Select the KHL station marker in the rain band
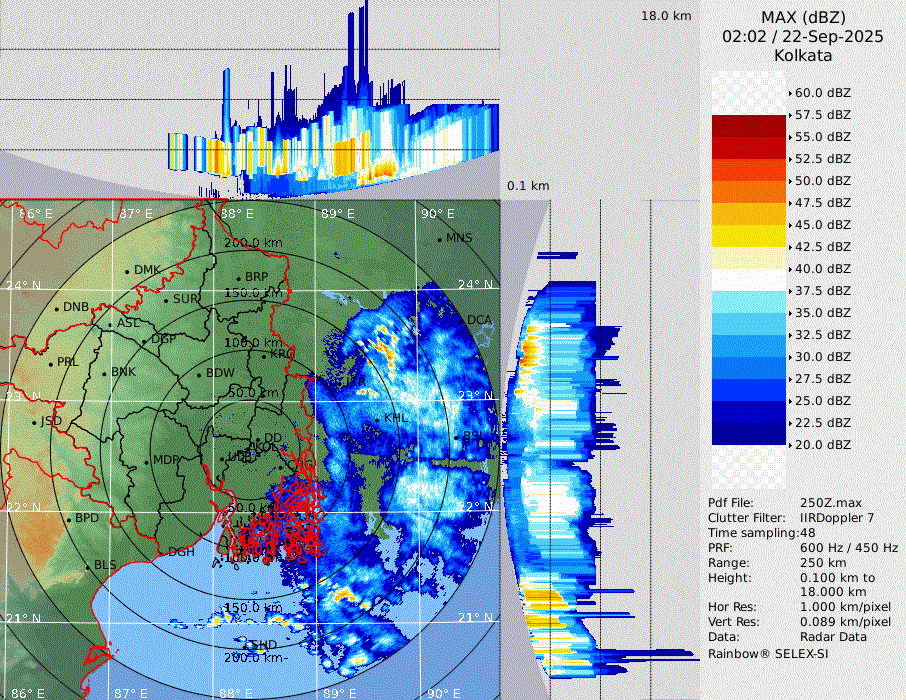The height and width of the screenshot is (700, 906). point(377,418)
